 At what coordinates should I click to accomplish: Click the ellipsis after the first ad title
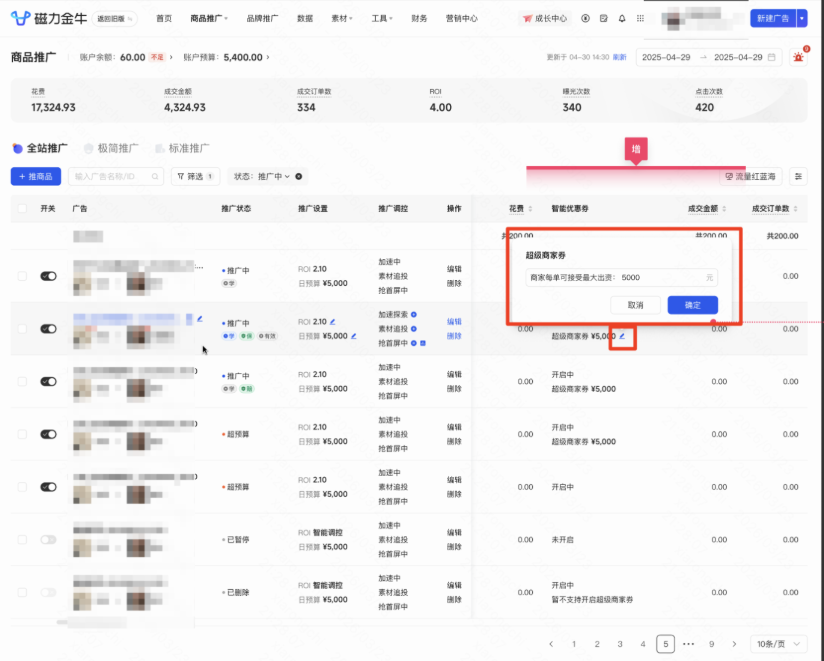[x=199, y=267]
